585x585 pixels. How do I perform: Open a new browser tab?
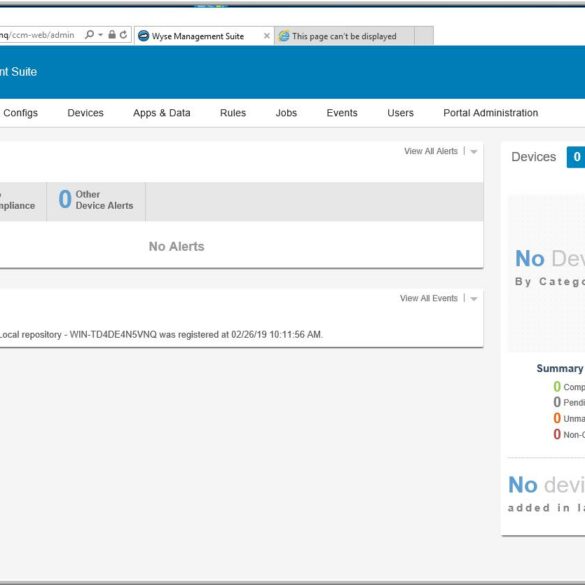pos(424,36)
